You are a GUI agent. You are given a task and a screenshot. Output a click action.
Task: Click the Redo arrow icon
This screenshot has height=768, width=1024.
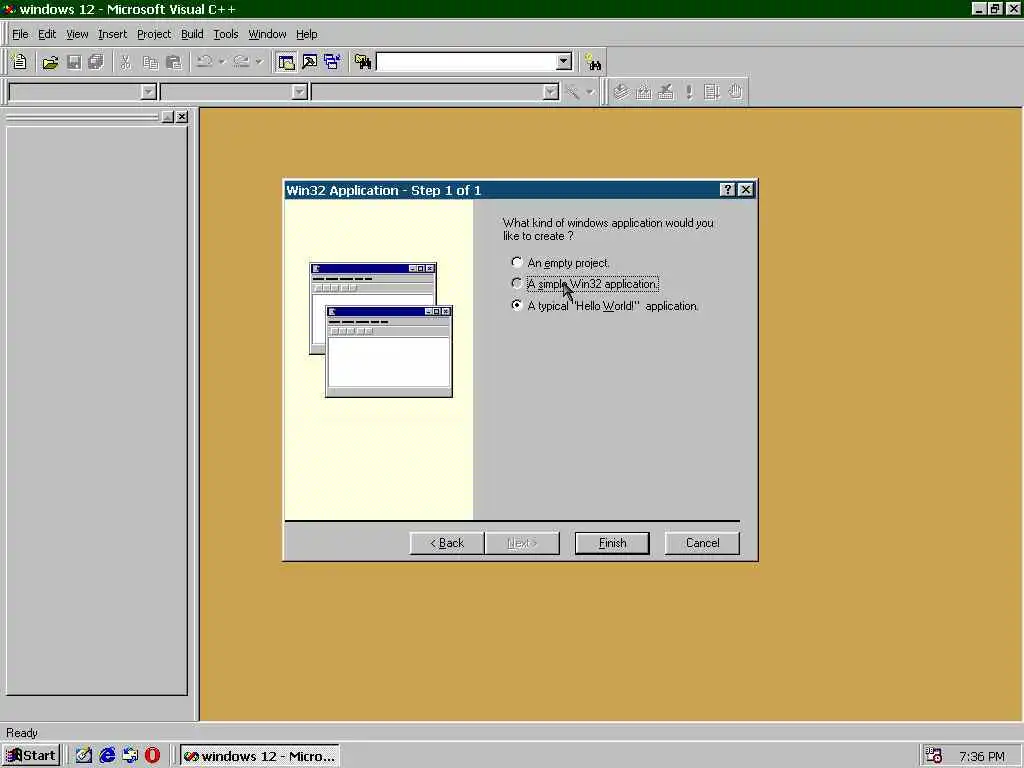point(241,62)
